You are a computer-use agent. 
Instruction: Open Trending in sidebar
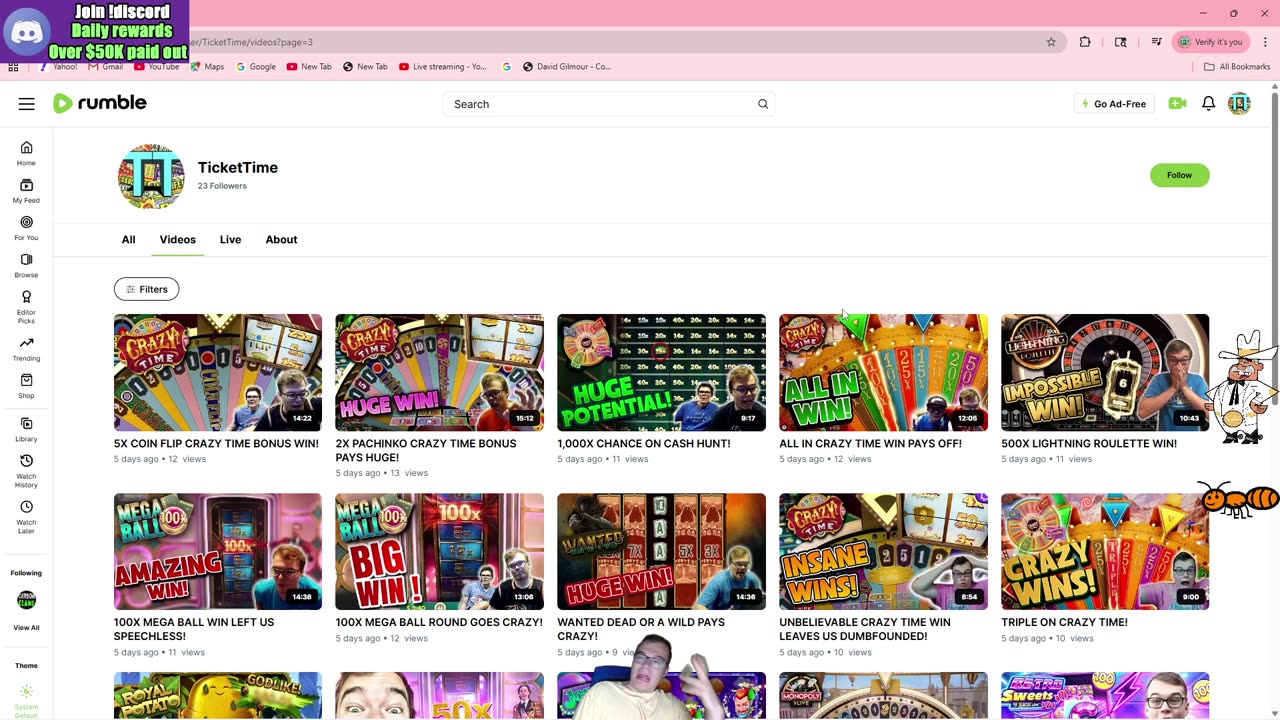[26, 348]
